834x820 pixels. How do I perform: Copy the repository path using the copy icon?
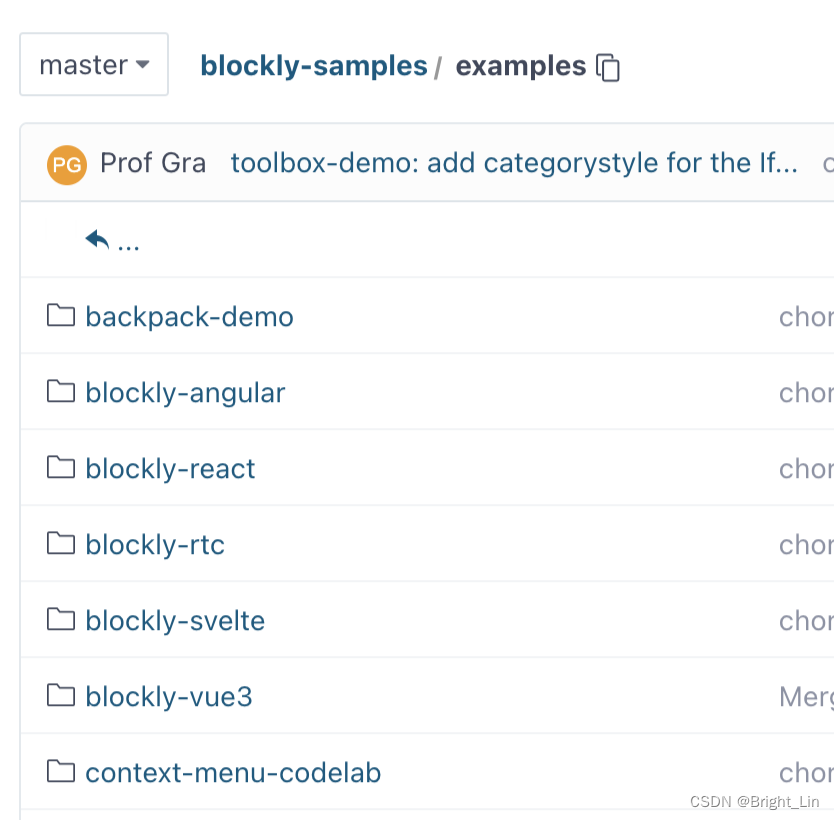pyautogui.click(x=609, y=67)
